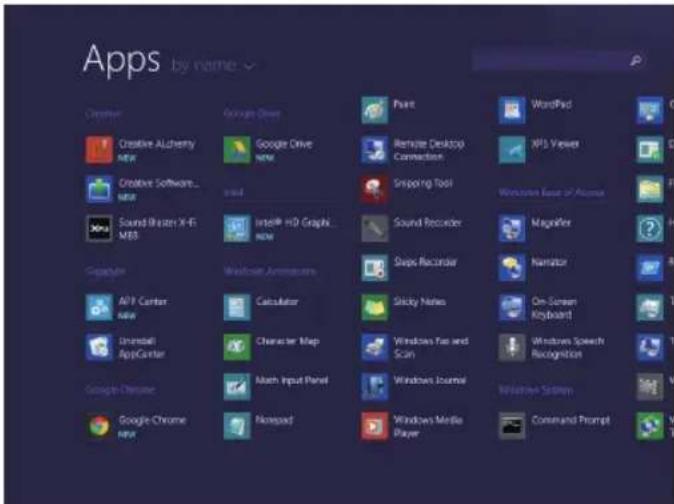Click the 'Steps Recorder' label text
The width and height of the screenshot is (674, 504).
pos(425,262)
